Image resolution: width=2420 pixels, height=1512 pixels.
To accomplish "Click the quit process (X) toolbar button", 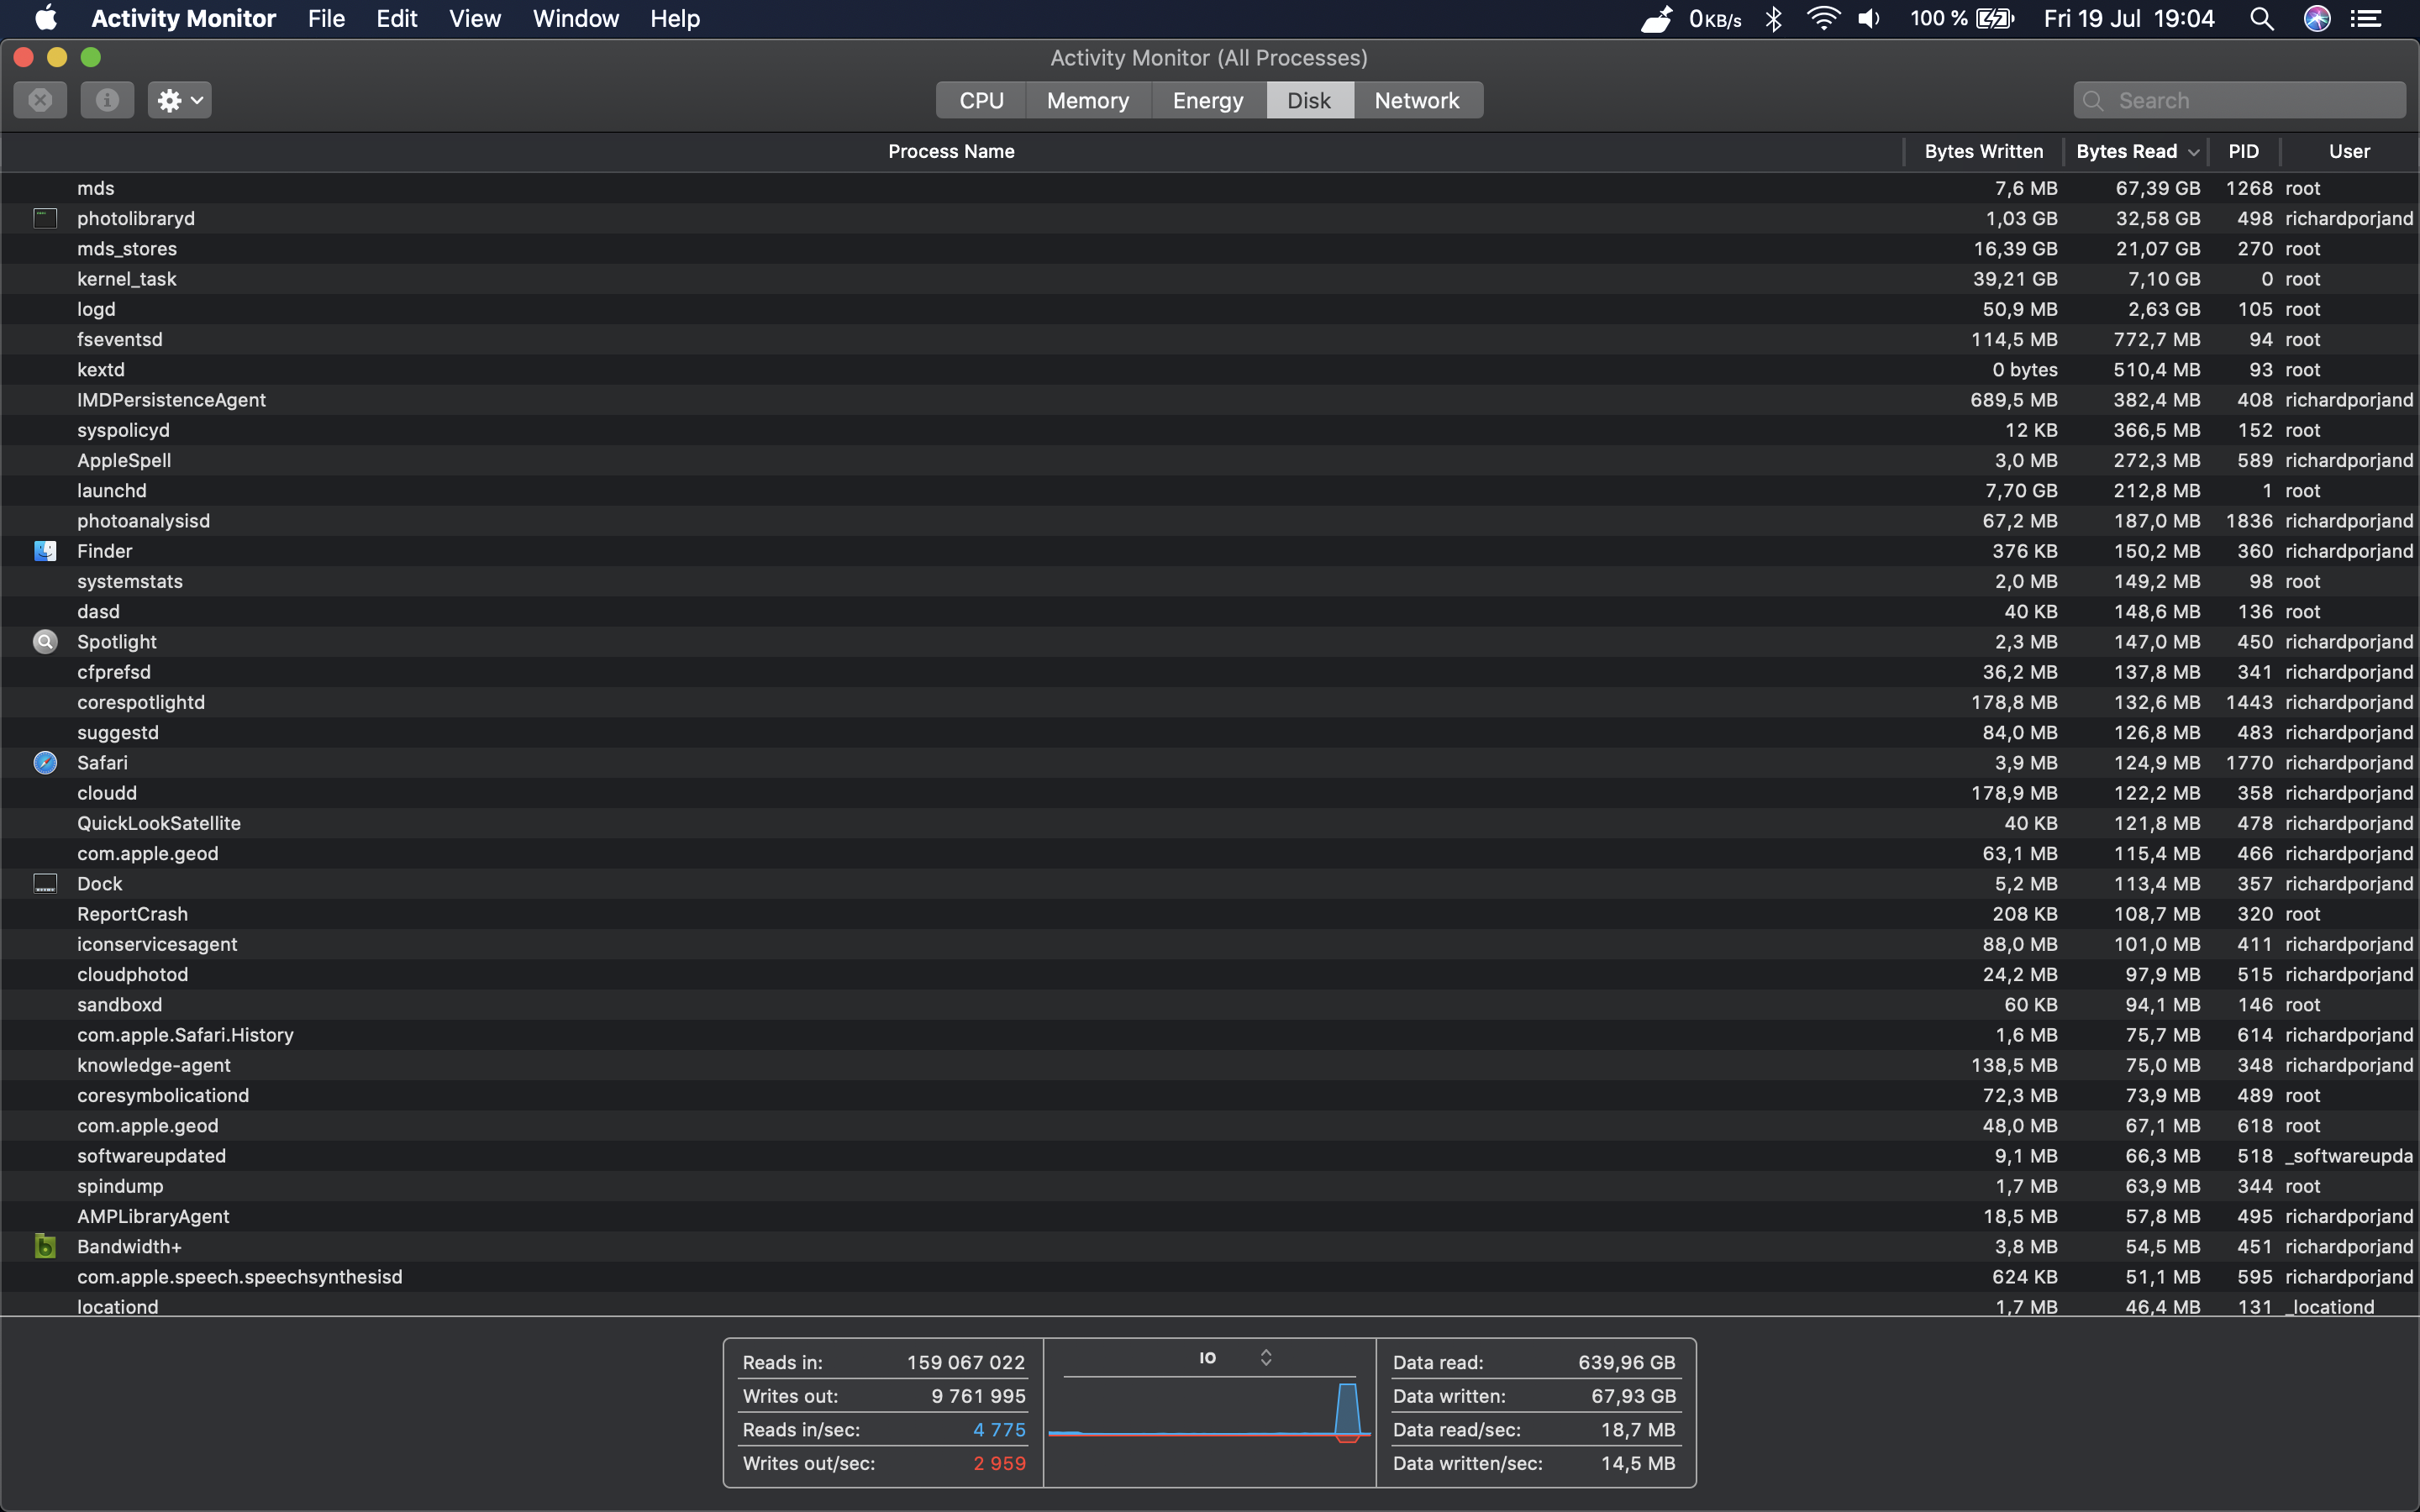I will tap(40, 100).
